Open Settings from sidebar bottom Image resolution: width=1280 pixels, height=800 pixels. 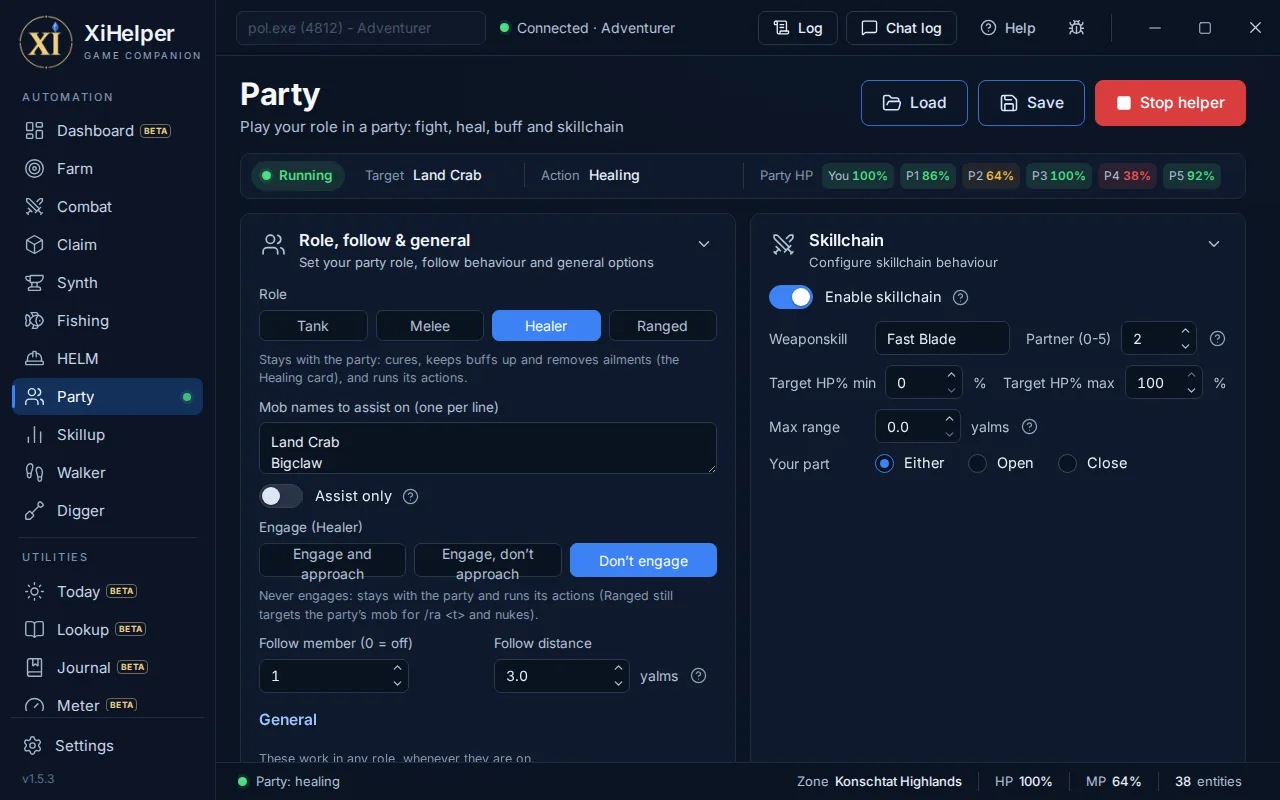click(x=107, y=746)
